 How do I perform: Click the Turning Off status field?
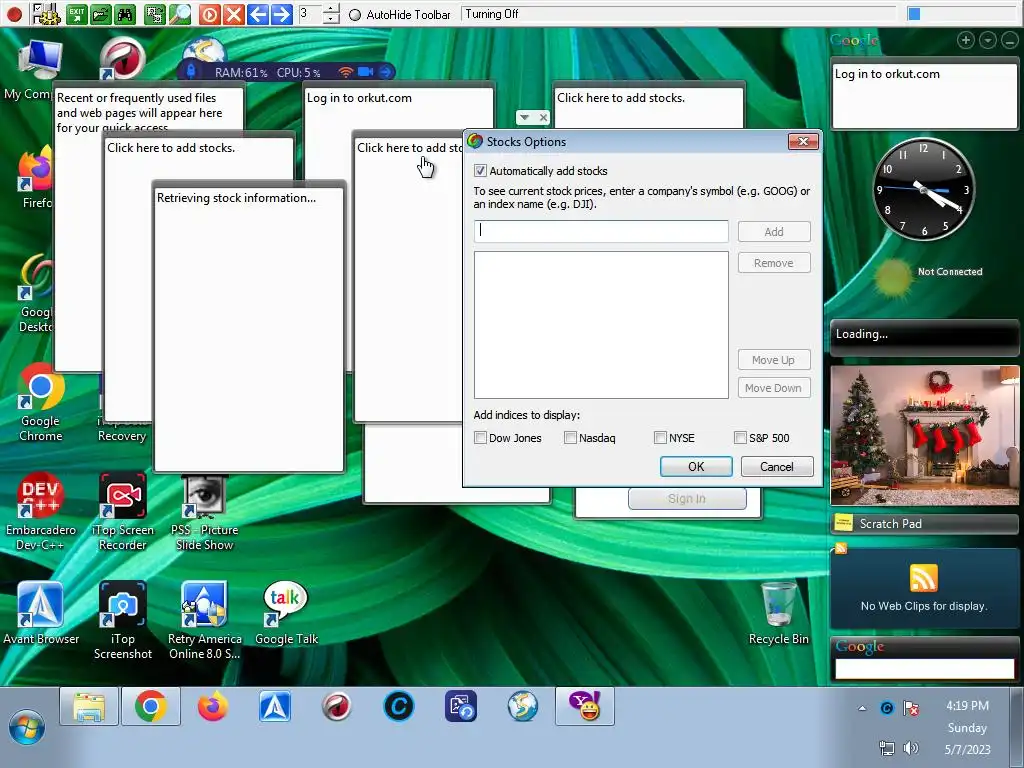tap(680, 14)
